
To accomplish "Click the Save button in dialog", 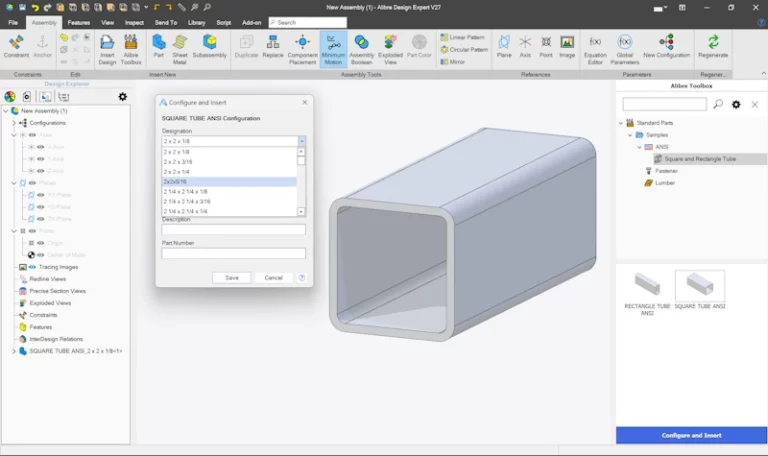I will 232,278.
